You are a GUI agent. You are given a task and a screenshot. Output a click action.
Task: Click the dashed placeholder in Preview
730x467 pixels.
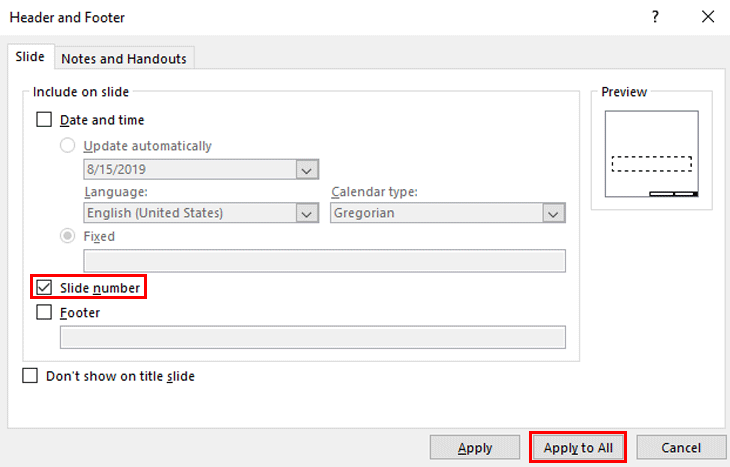[652, 164]
